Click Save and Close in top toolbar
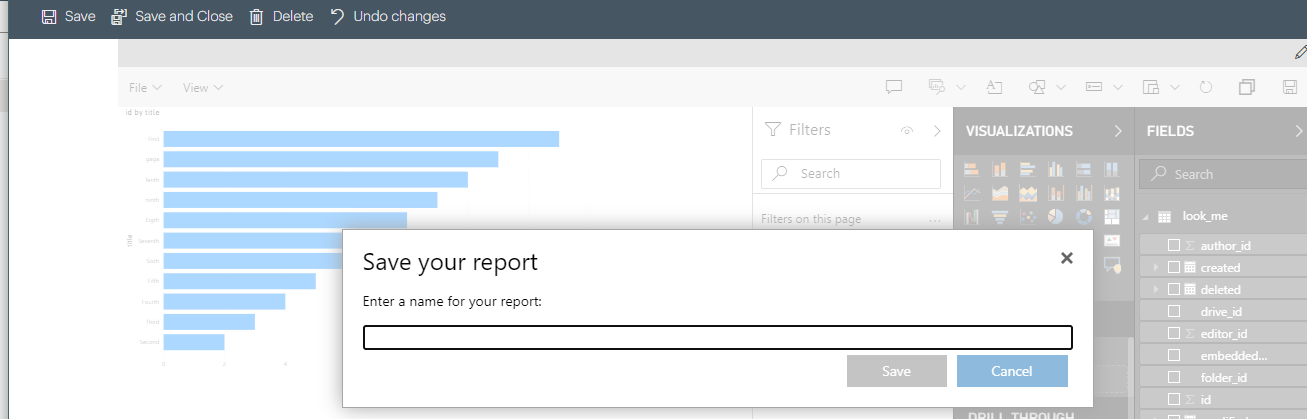 coord(171,16)
